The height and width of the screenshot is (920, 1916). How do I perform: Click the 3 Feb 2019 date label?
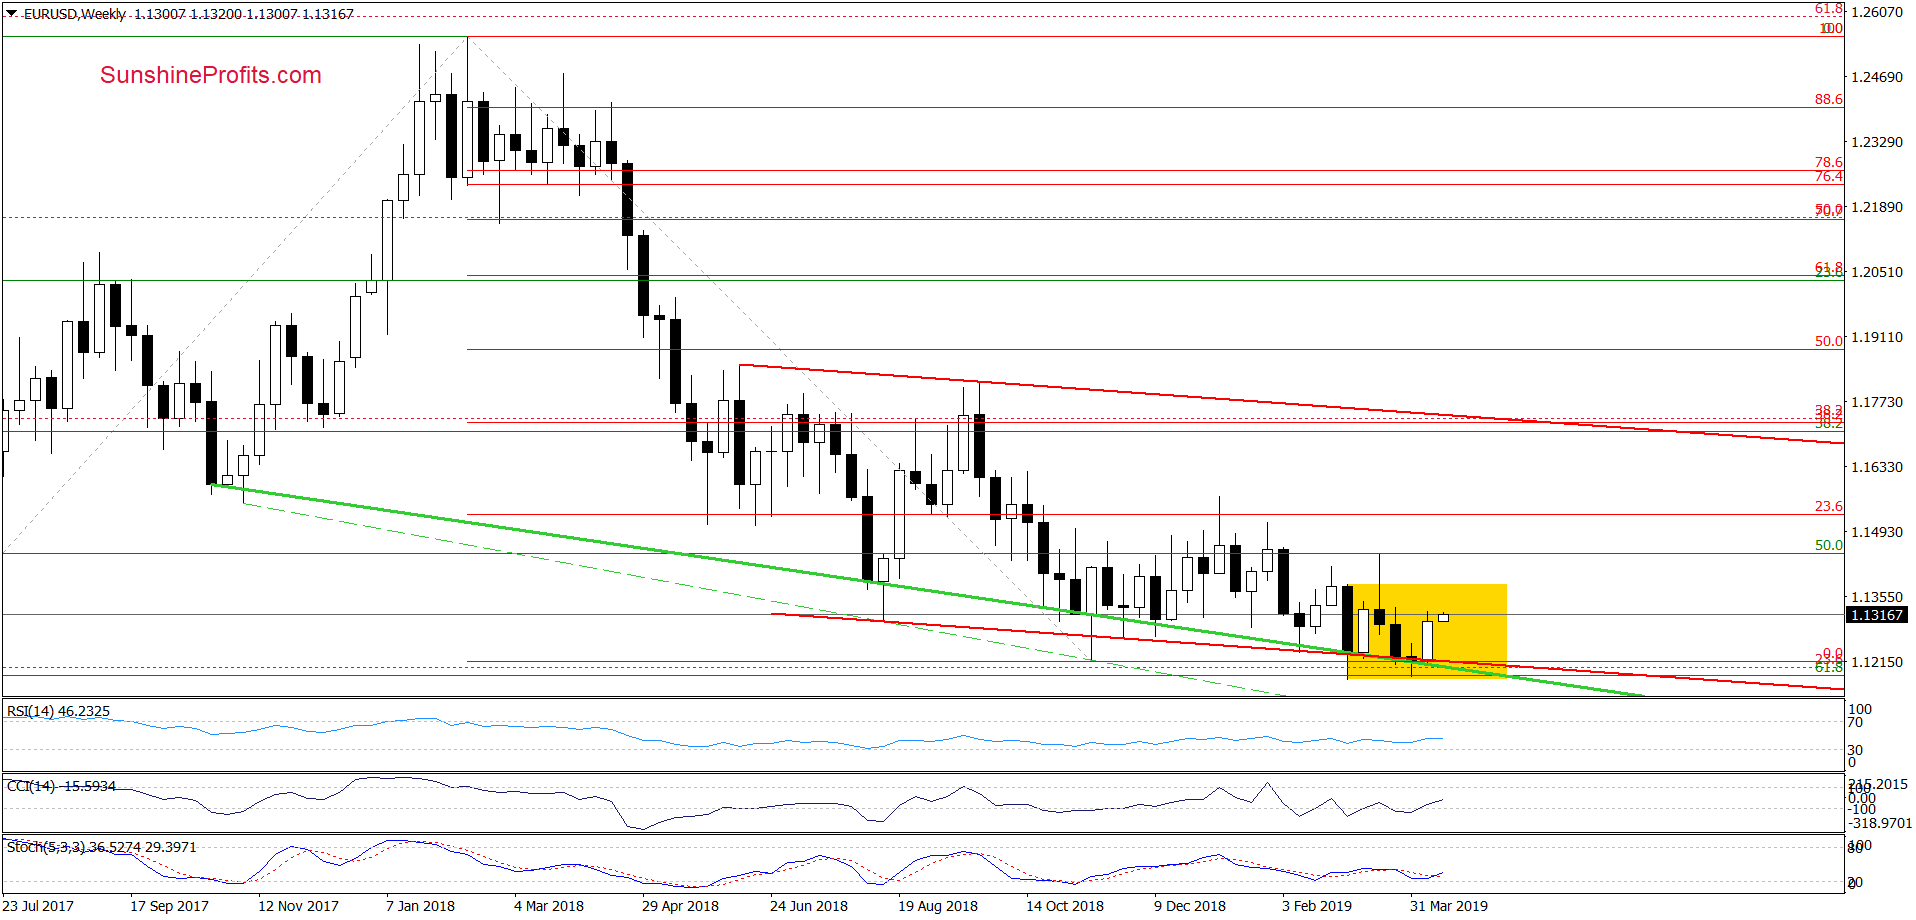click(x=1316, y=906)
